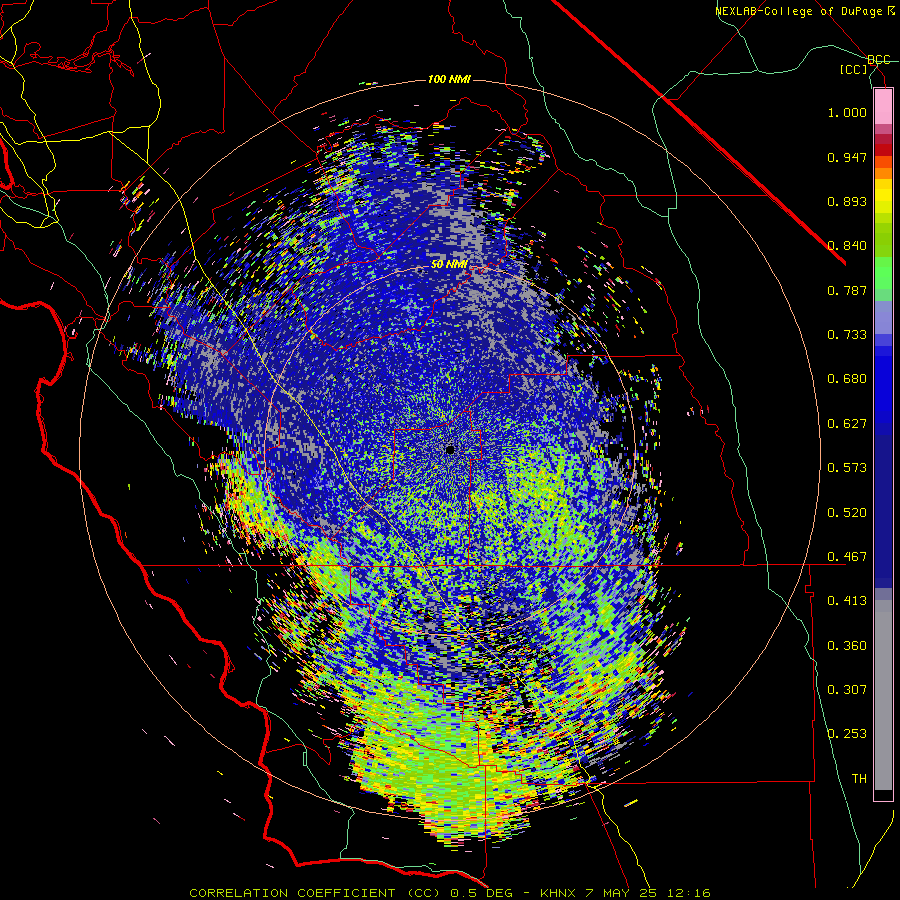
Task: Click the 0.360 scale value
Action: 847,646
